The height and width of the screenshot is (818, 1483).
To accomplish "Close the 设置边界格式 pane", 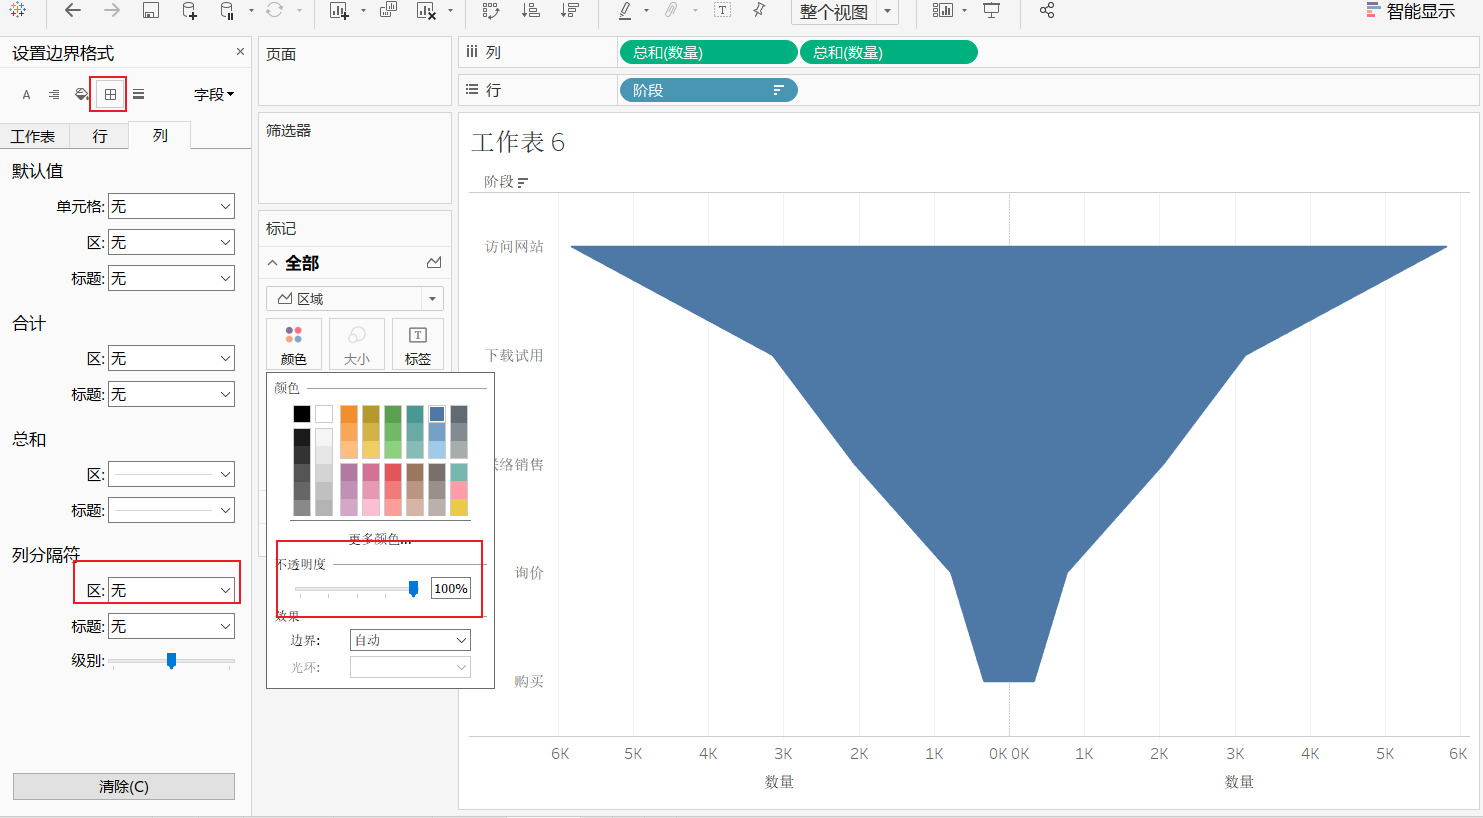I will pos(240,52).
